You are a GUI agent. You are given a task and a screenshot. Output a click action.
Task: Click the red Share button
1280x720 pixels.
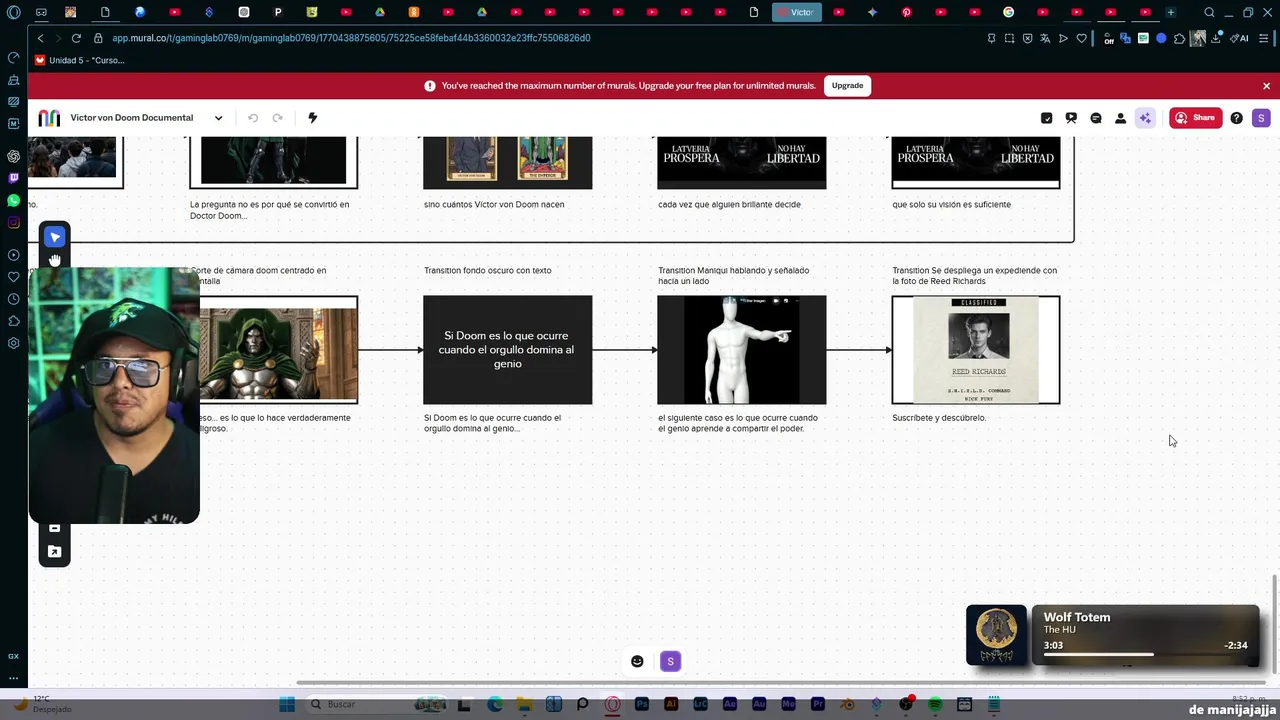[1196, 118]
